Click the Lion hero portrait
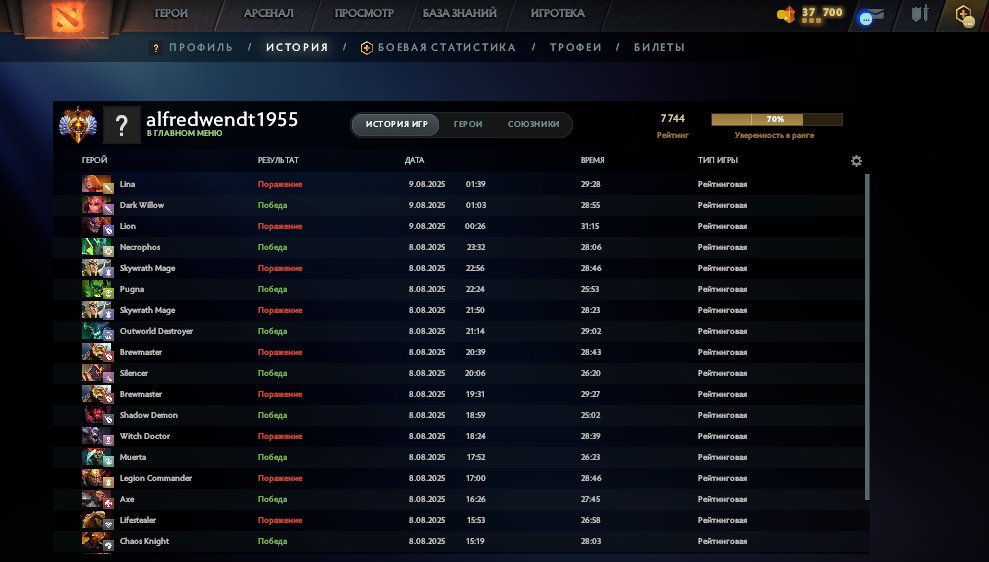989x562 pixels. tap(97, 226)
